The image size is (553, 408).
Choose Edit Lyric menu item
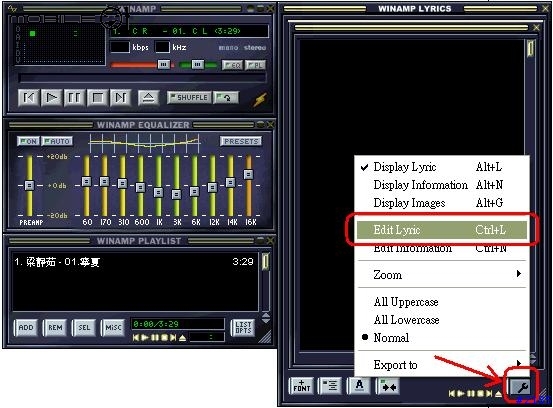pyautogui.click(x=442, y=230)
